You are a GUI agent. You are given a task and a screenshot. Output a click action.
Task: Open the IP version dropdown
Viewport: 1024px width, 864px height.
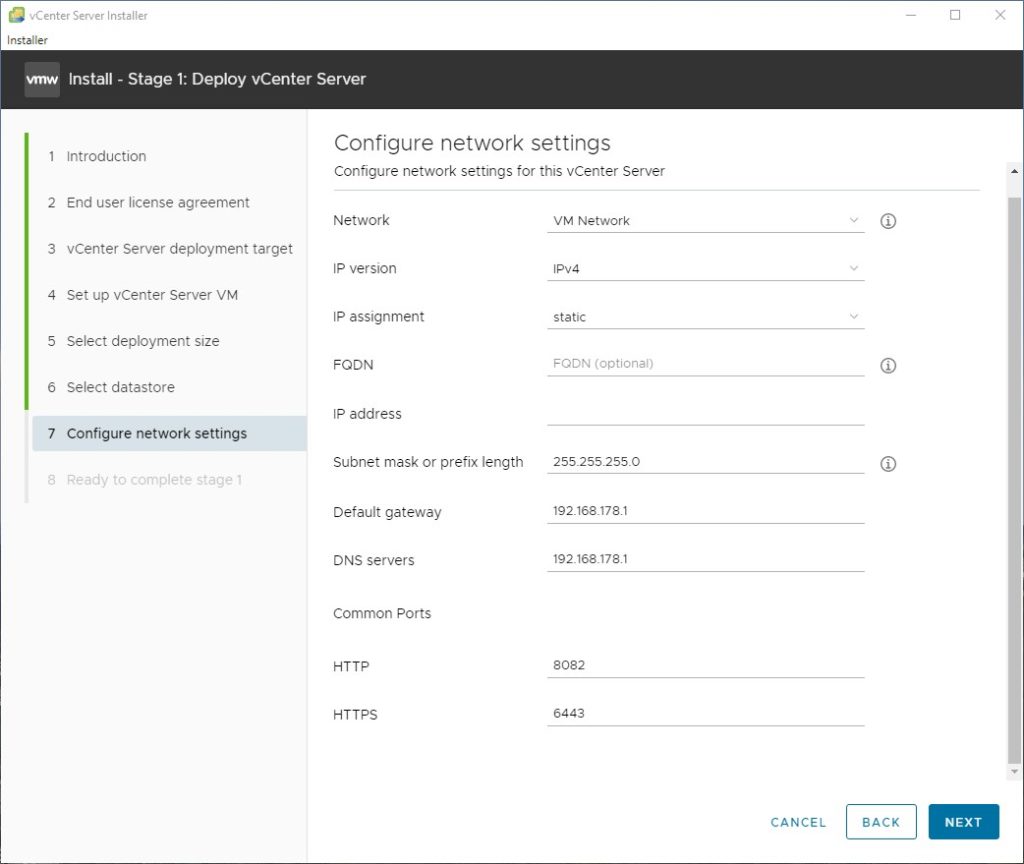[x=705, y=268]
